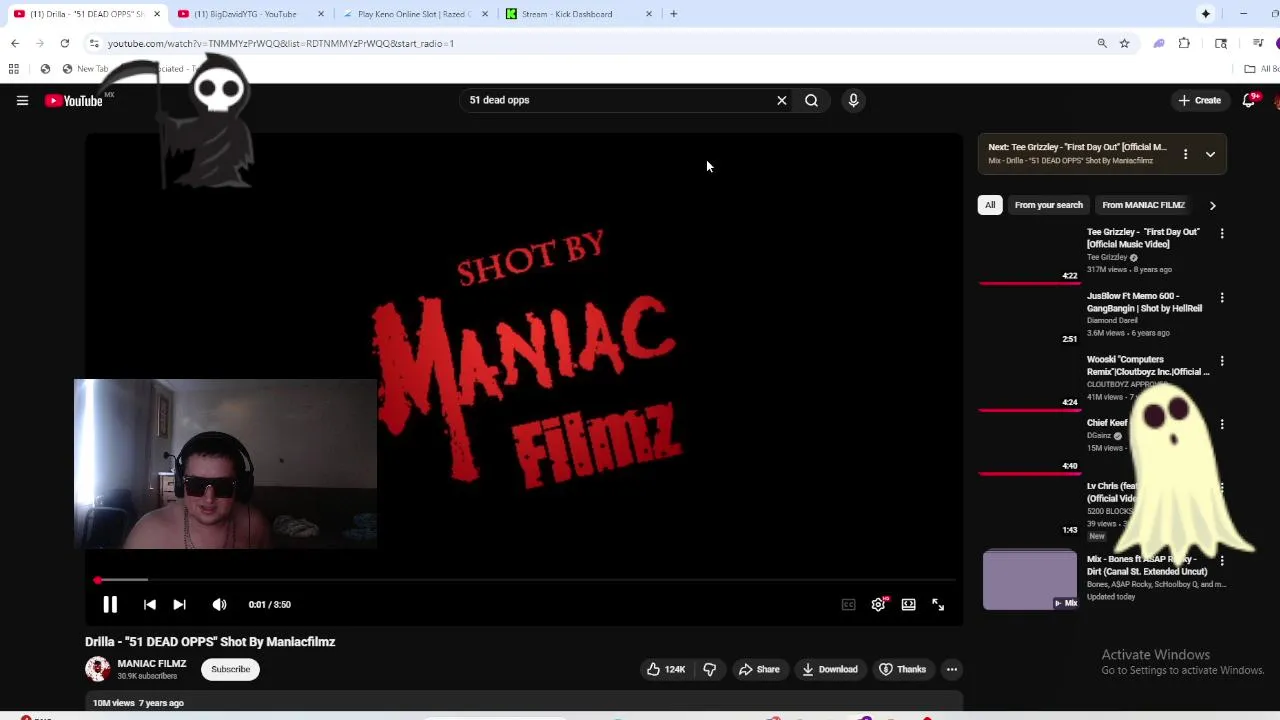The height and width of the screenshot is (720, 1280).
Task: Open options for Chief Keef video
Action: point(1221,424)
